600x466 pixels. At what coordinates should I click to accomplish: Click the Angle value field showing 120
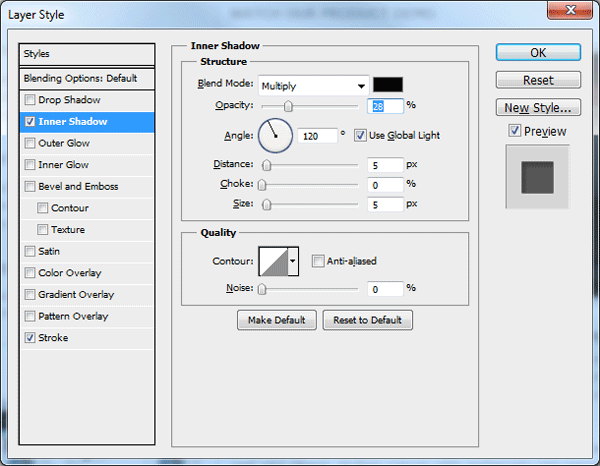pyautogui.click(x=317, y=136)
